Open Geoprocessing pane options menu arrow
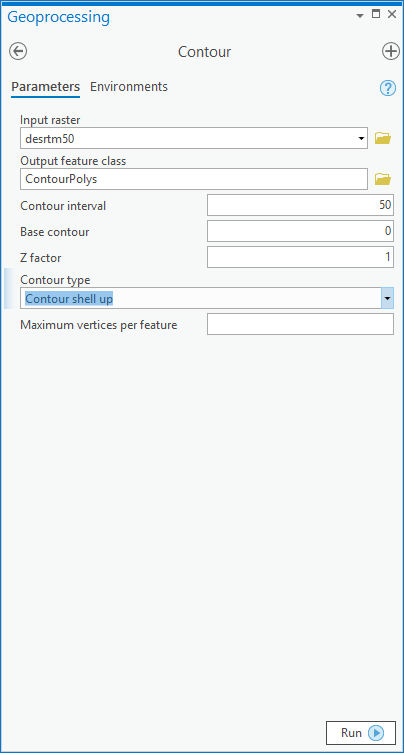The image size is (404, 753). tap(360, 15)
